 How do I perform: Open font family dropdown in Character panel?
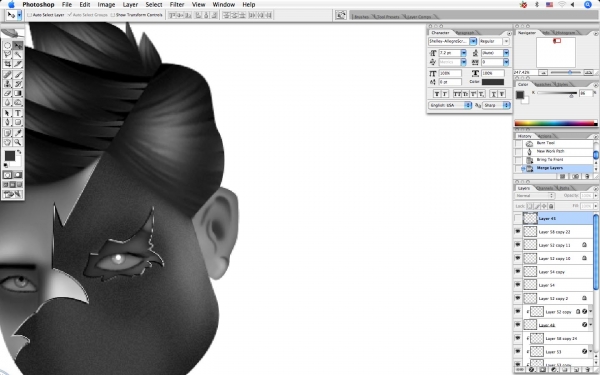[x=473, y=41]
